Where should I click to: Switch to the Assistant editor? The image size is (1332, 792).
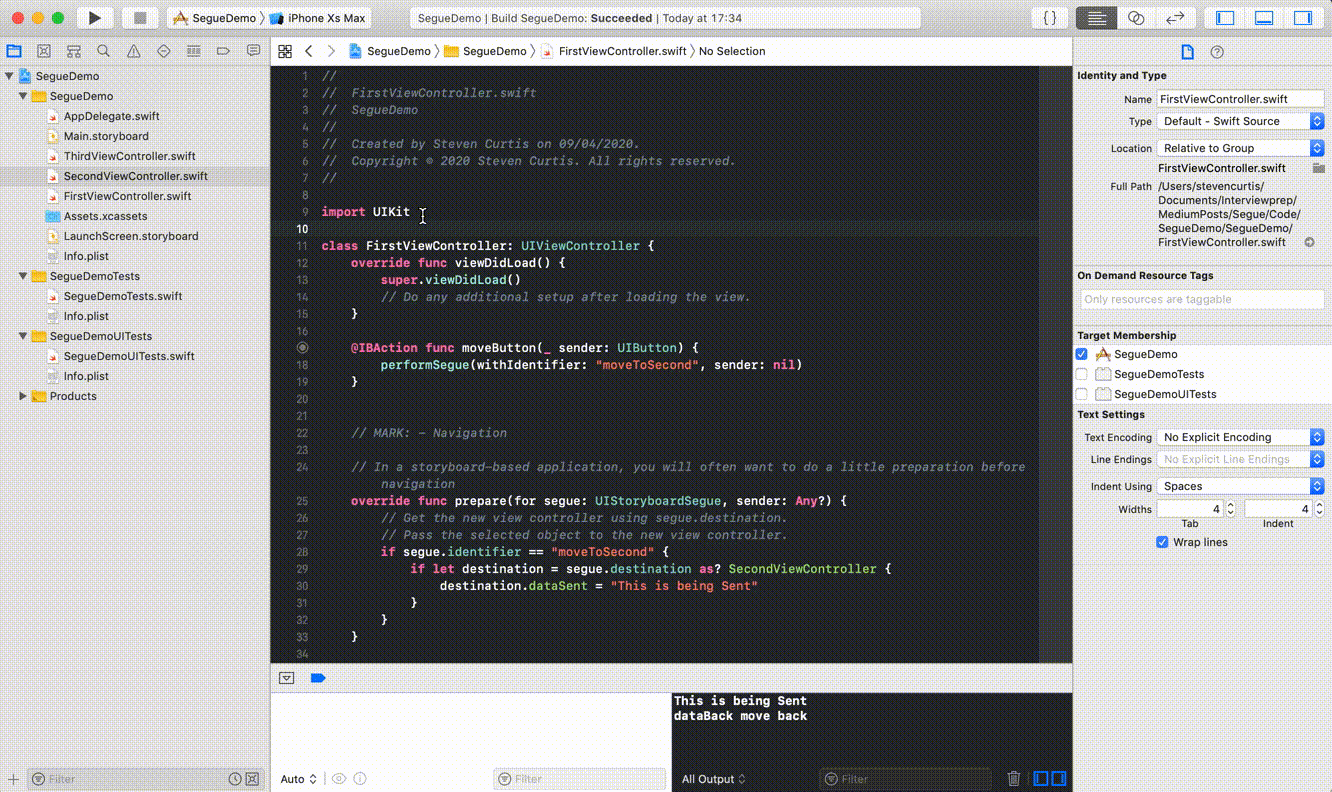tap(1136, 18)
